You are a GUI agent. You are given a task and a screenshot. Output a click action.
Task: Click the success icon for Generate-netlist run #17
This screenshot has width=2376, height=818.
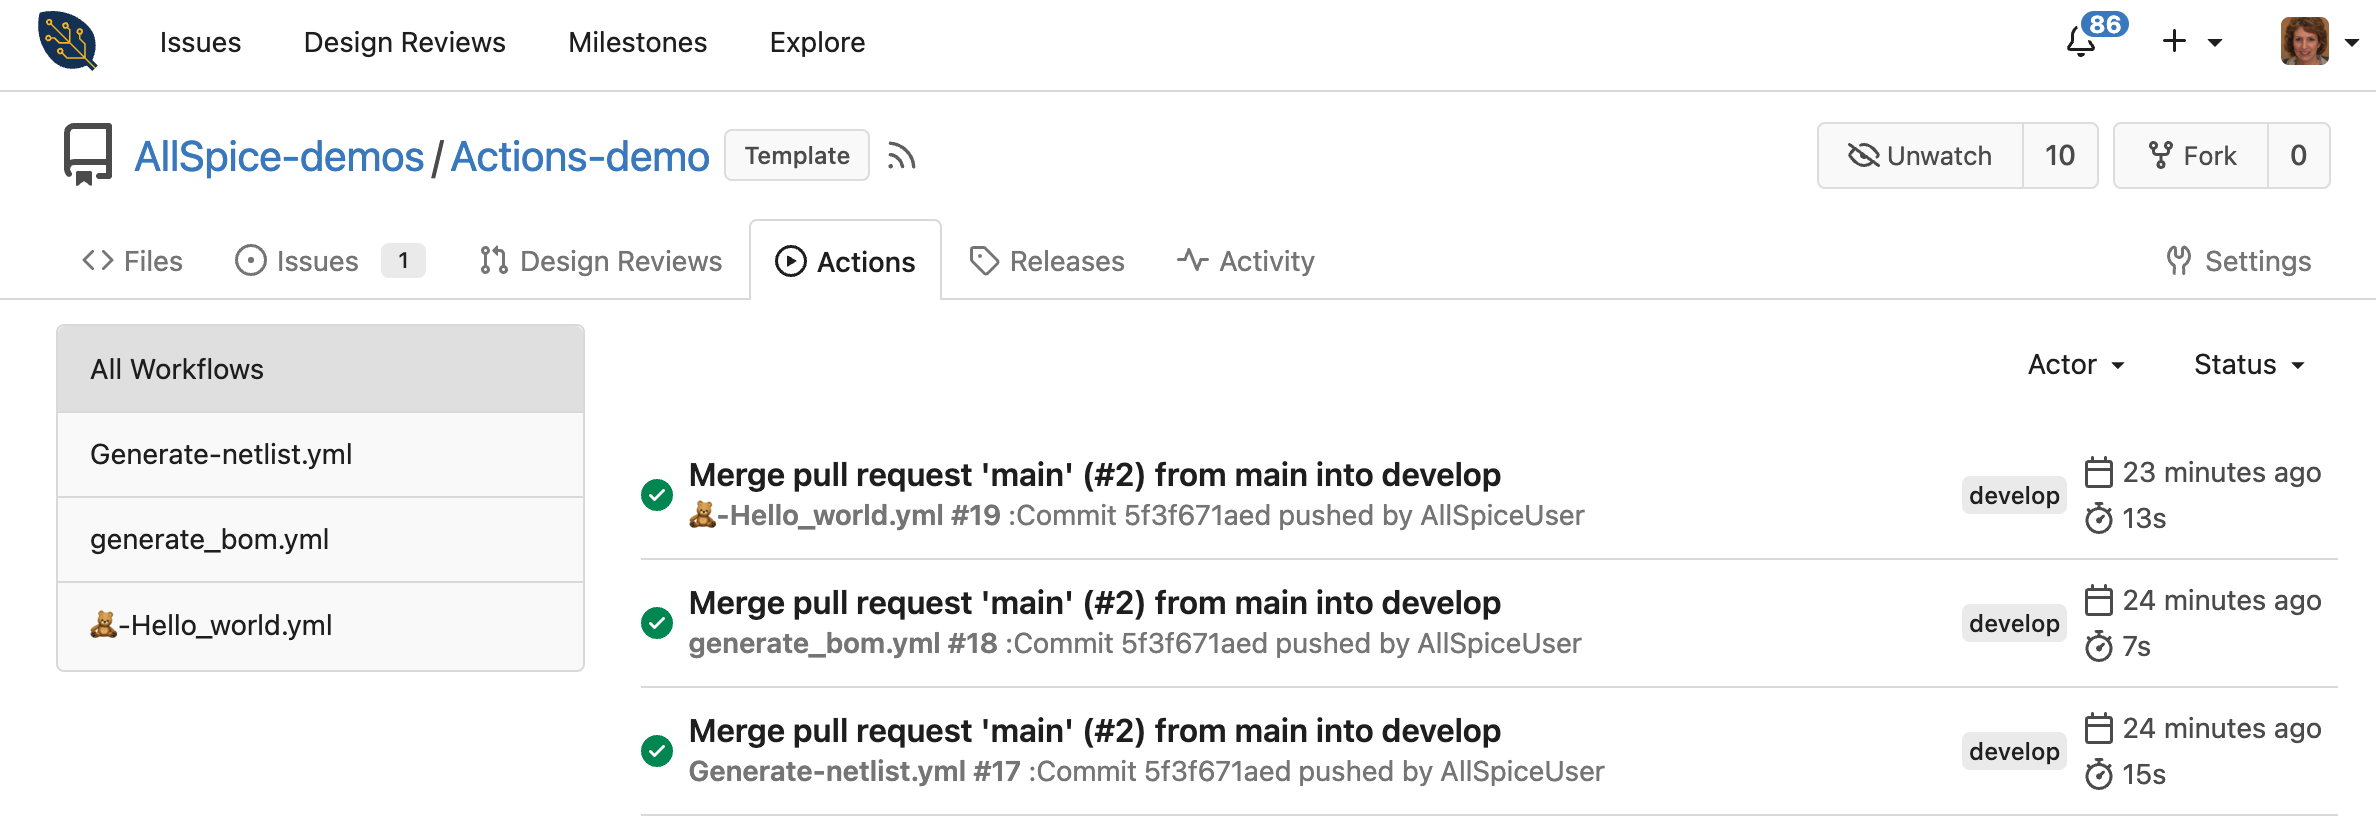point(657,750)
